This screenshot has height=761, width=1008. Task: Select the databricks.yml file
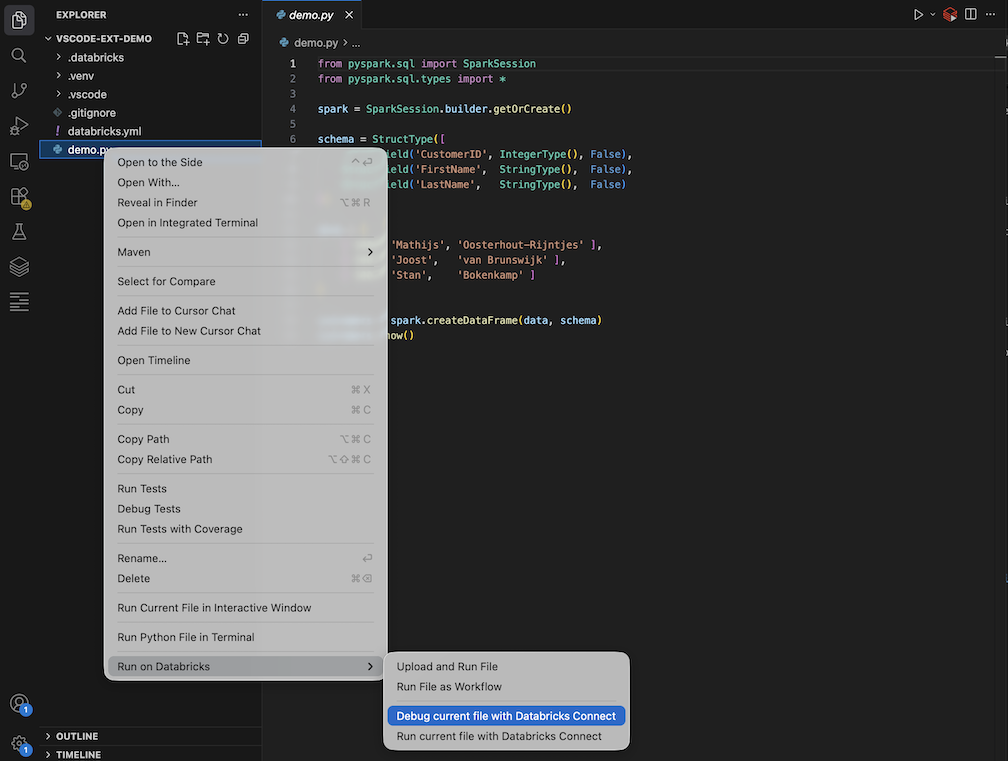(150, 131)
